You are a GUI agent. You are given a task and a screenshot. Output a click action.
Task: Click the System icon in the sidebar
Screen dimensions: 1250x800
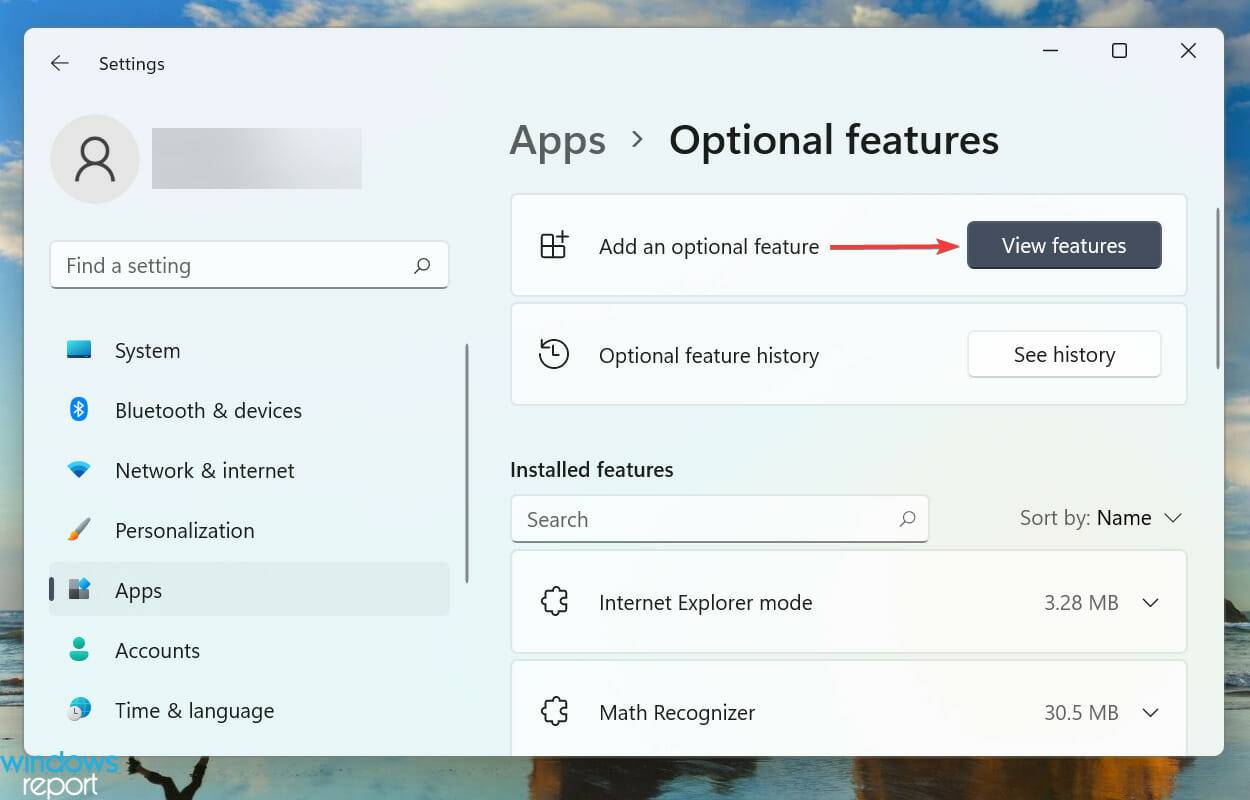coord(78,350)
